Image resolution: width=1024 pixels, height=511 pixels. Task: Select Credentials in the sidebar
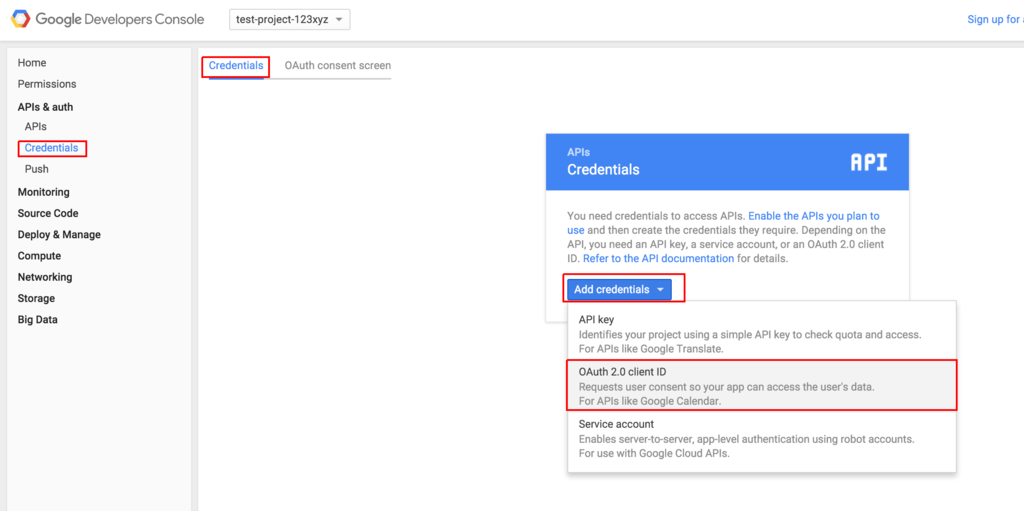coord(51,148)
